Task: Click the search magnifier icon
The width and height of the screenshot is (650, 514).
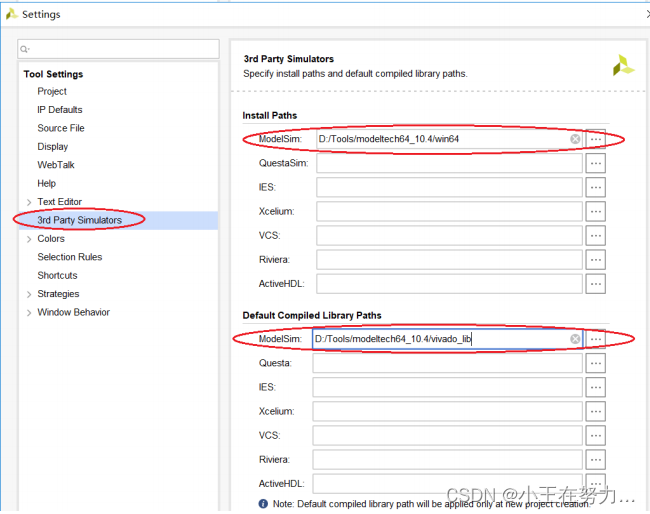Action: click(24, 49)
